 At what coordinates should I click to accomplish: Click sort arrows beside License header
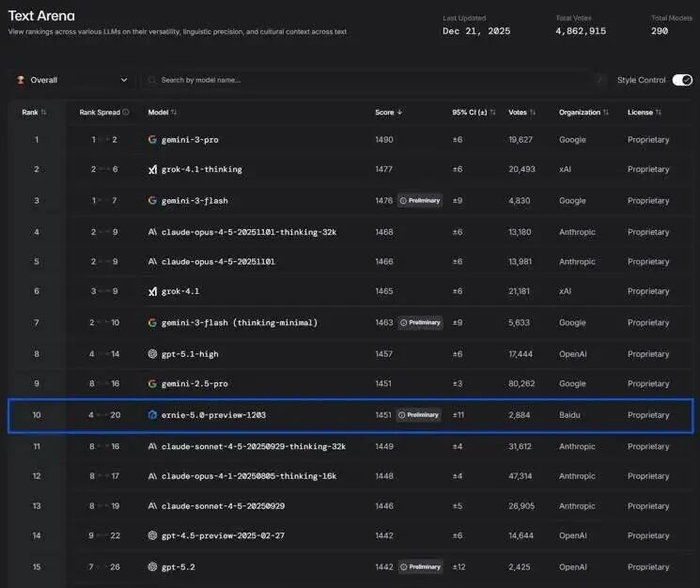[658, 112]
